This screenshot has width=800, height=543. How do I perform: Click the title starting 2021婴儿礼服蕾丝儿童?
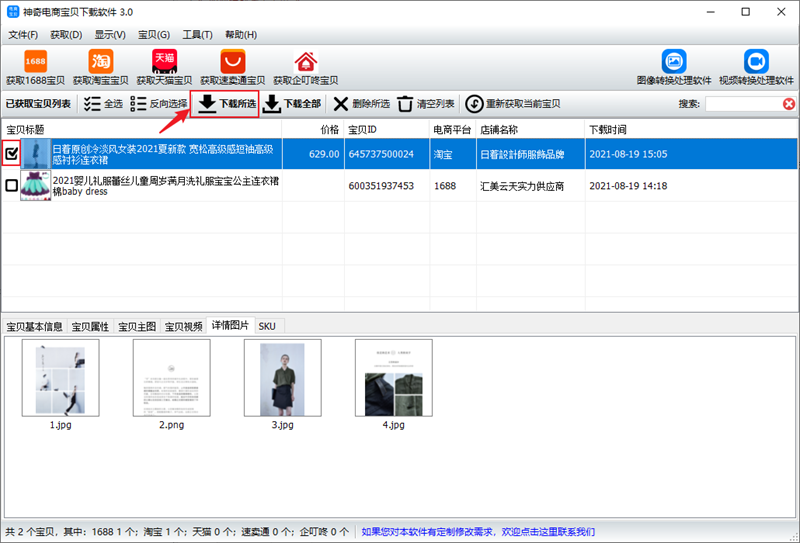pyautogui.click(x=166, y=186)
